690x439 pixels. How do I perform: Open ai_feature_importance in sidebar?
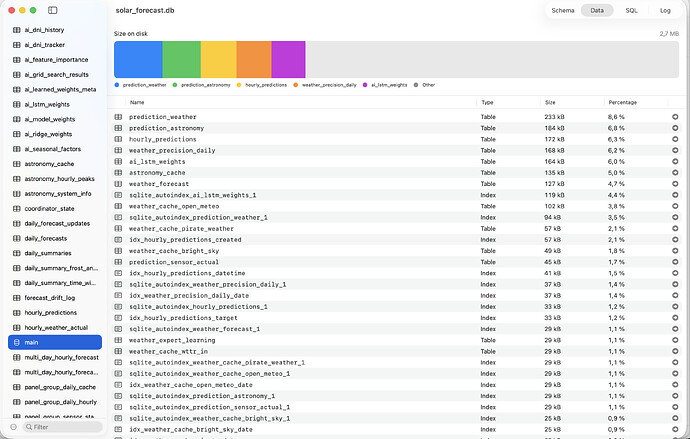pyautogui.click(x=55, y=60)
